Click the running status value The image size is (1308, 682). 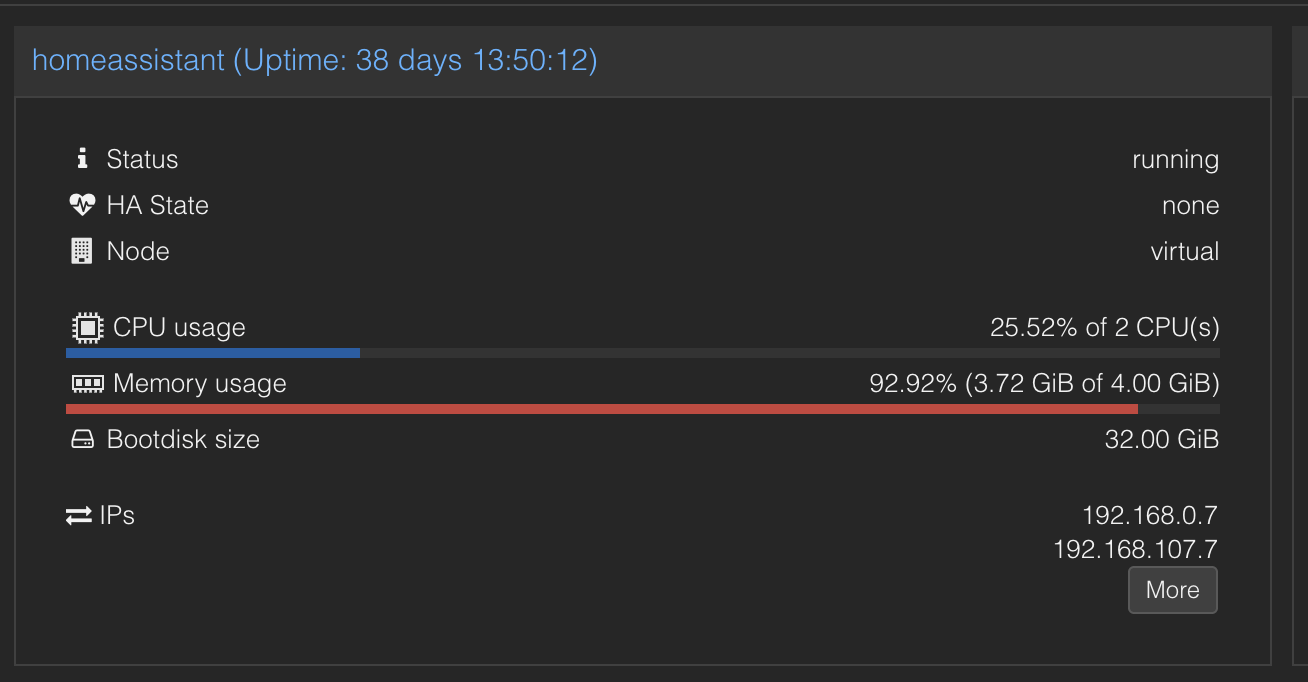(1175, 160)
